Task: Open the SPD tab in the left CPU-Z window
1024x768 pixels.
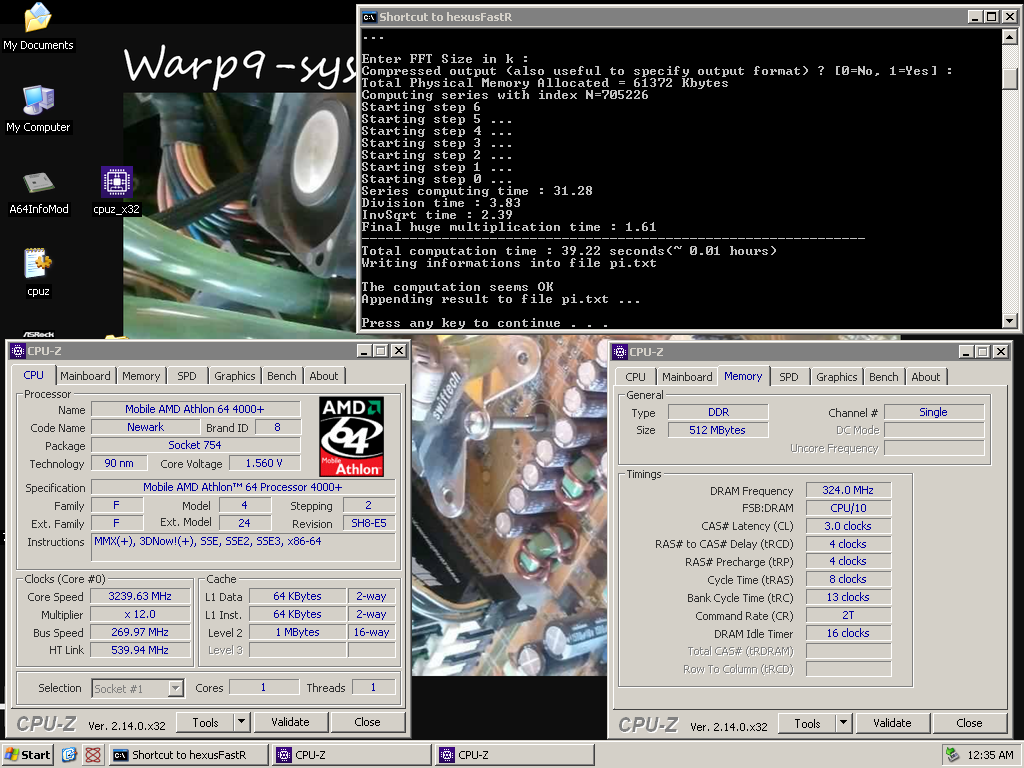Action: click(x=187, y=376)
